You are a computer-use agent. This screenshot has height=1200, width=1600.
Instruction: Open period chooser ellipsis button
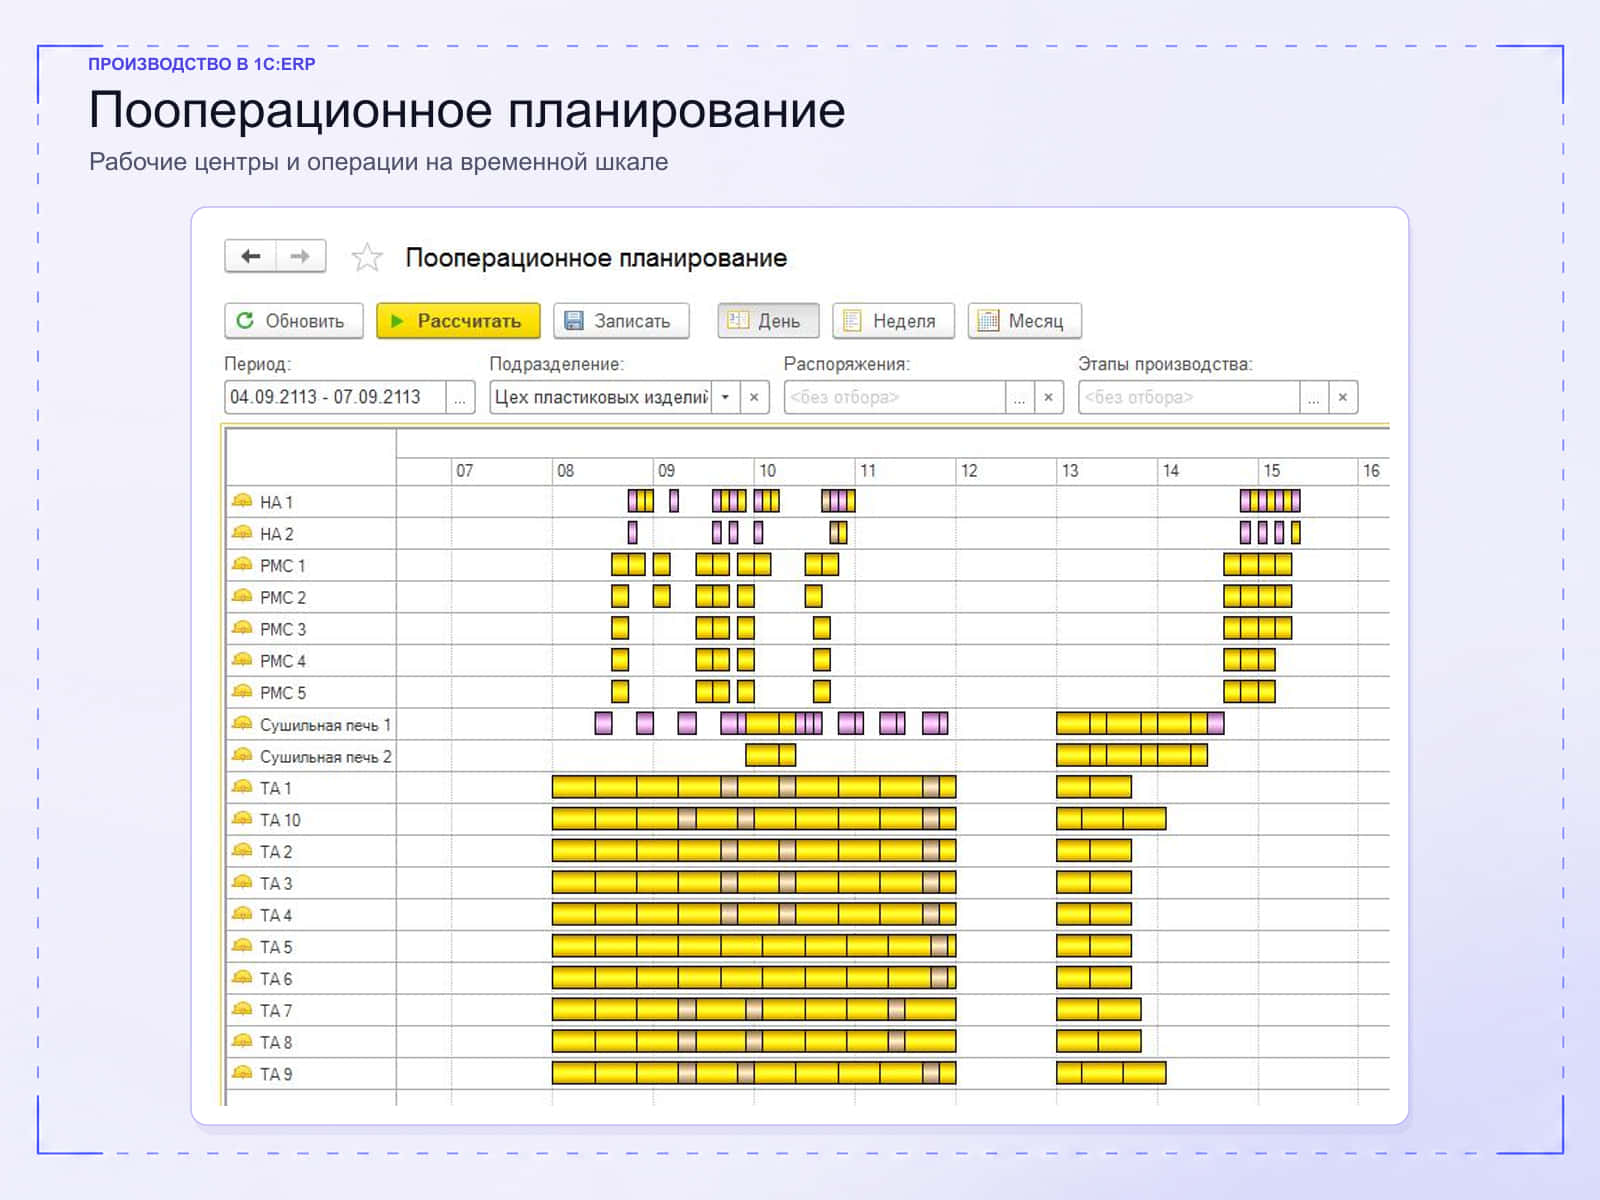tap(460, 397)
